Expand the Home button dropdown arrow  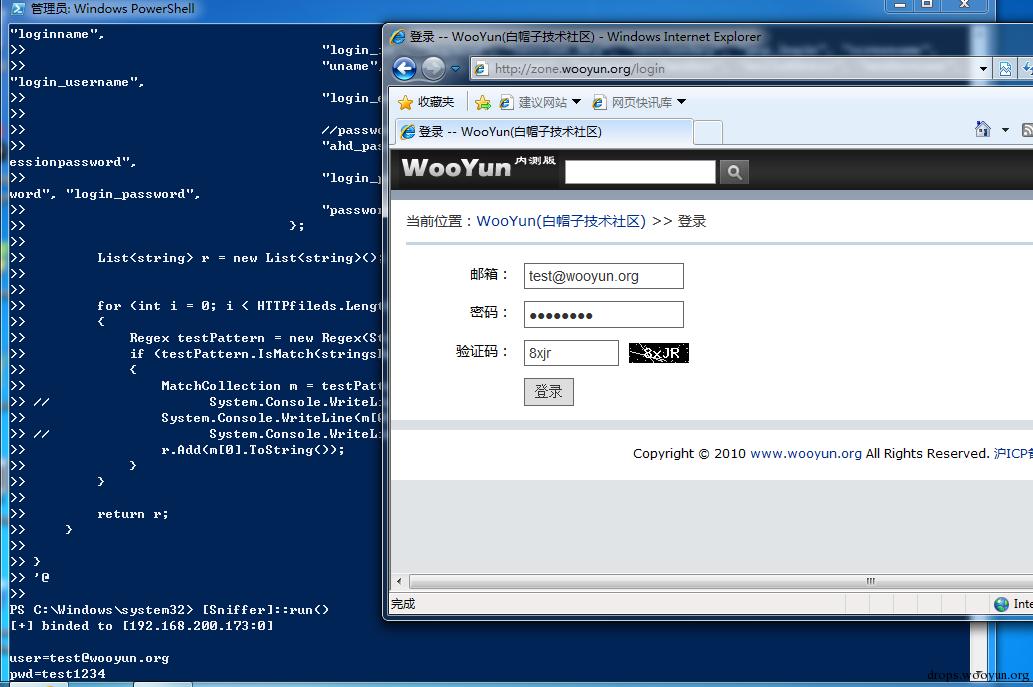tap(1005, 130)
